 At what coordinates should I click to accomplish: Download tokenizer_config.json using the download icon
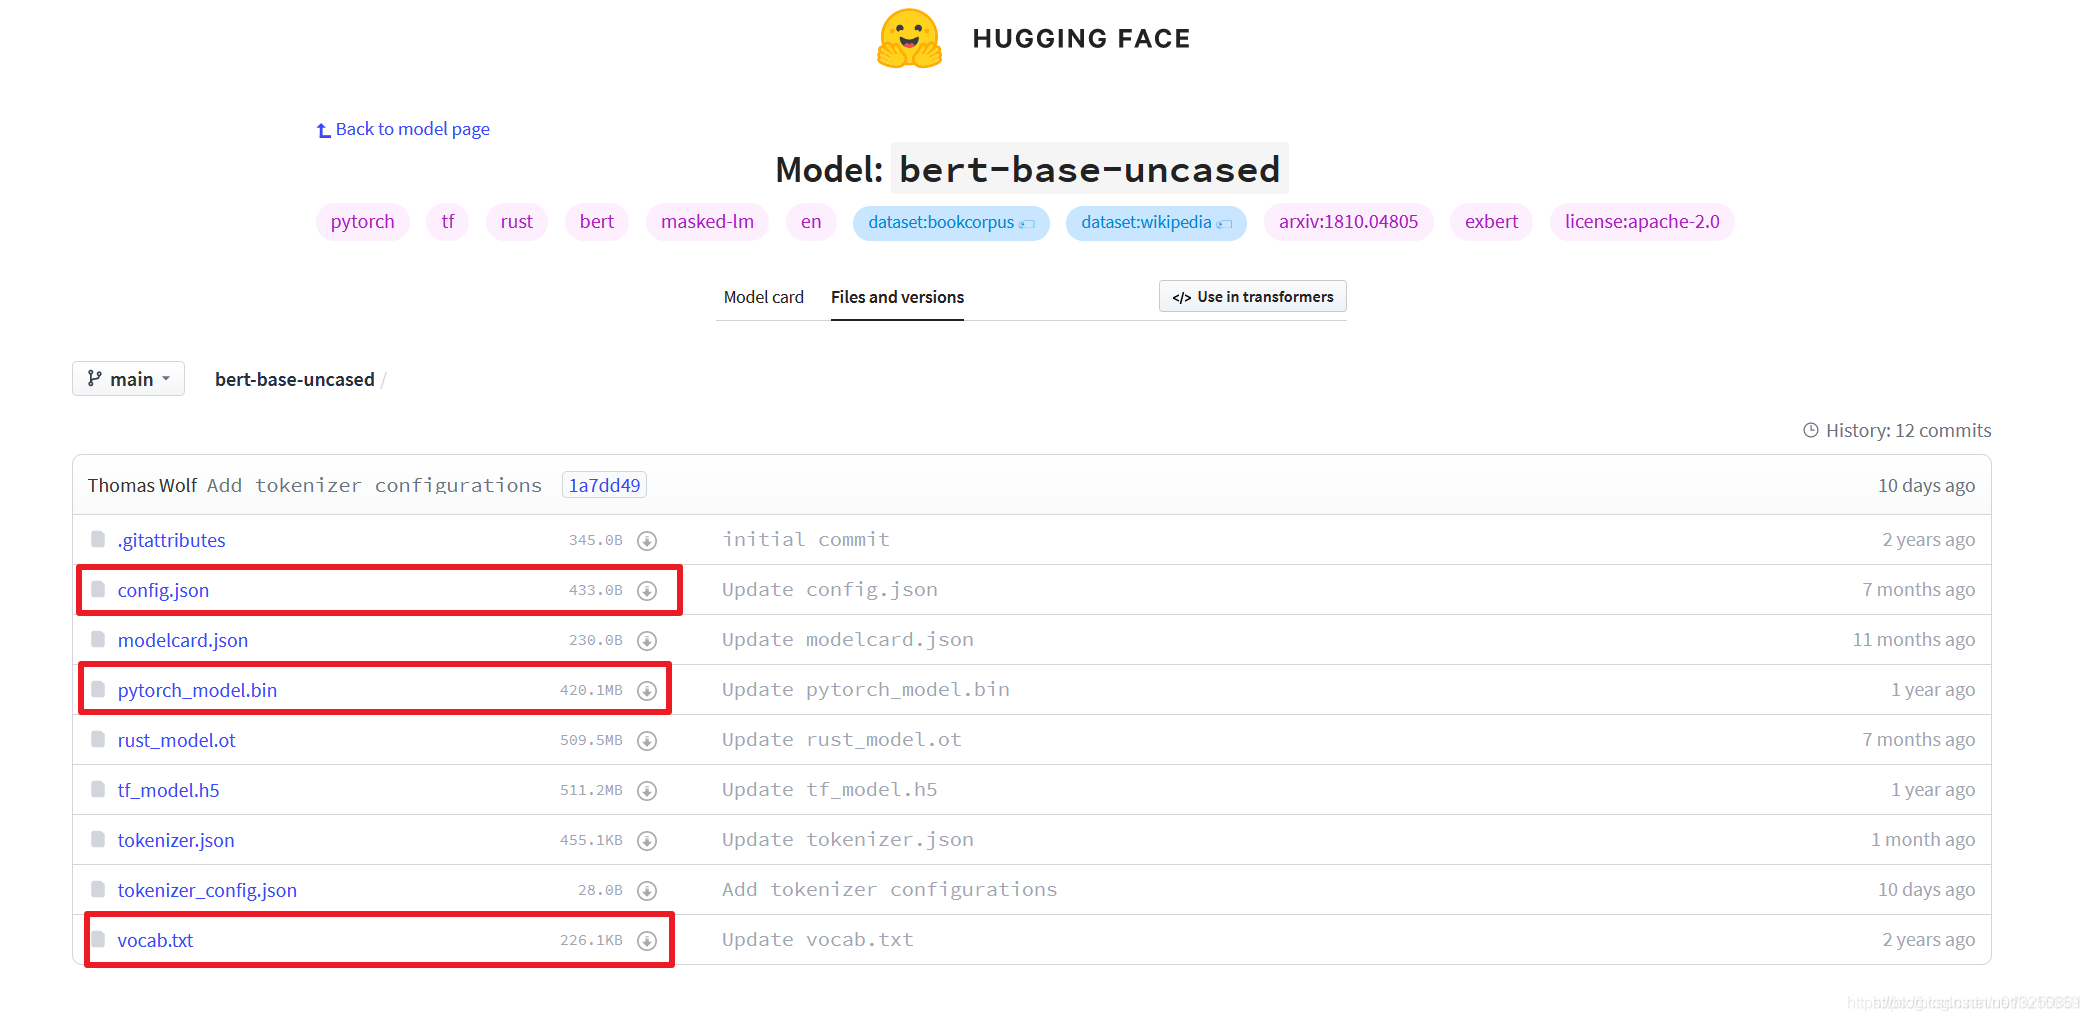647,891
